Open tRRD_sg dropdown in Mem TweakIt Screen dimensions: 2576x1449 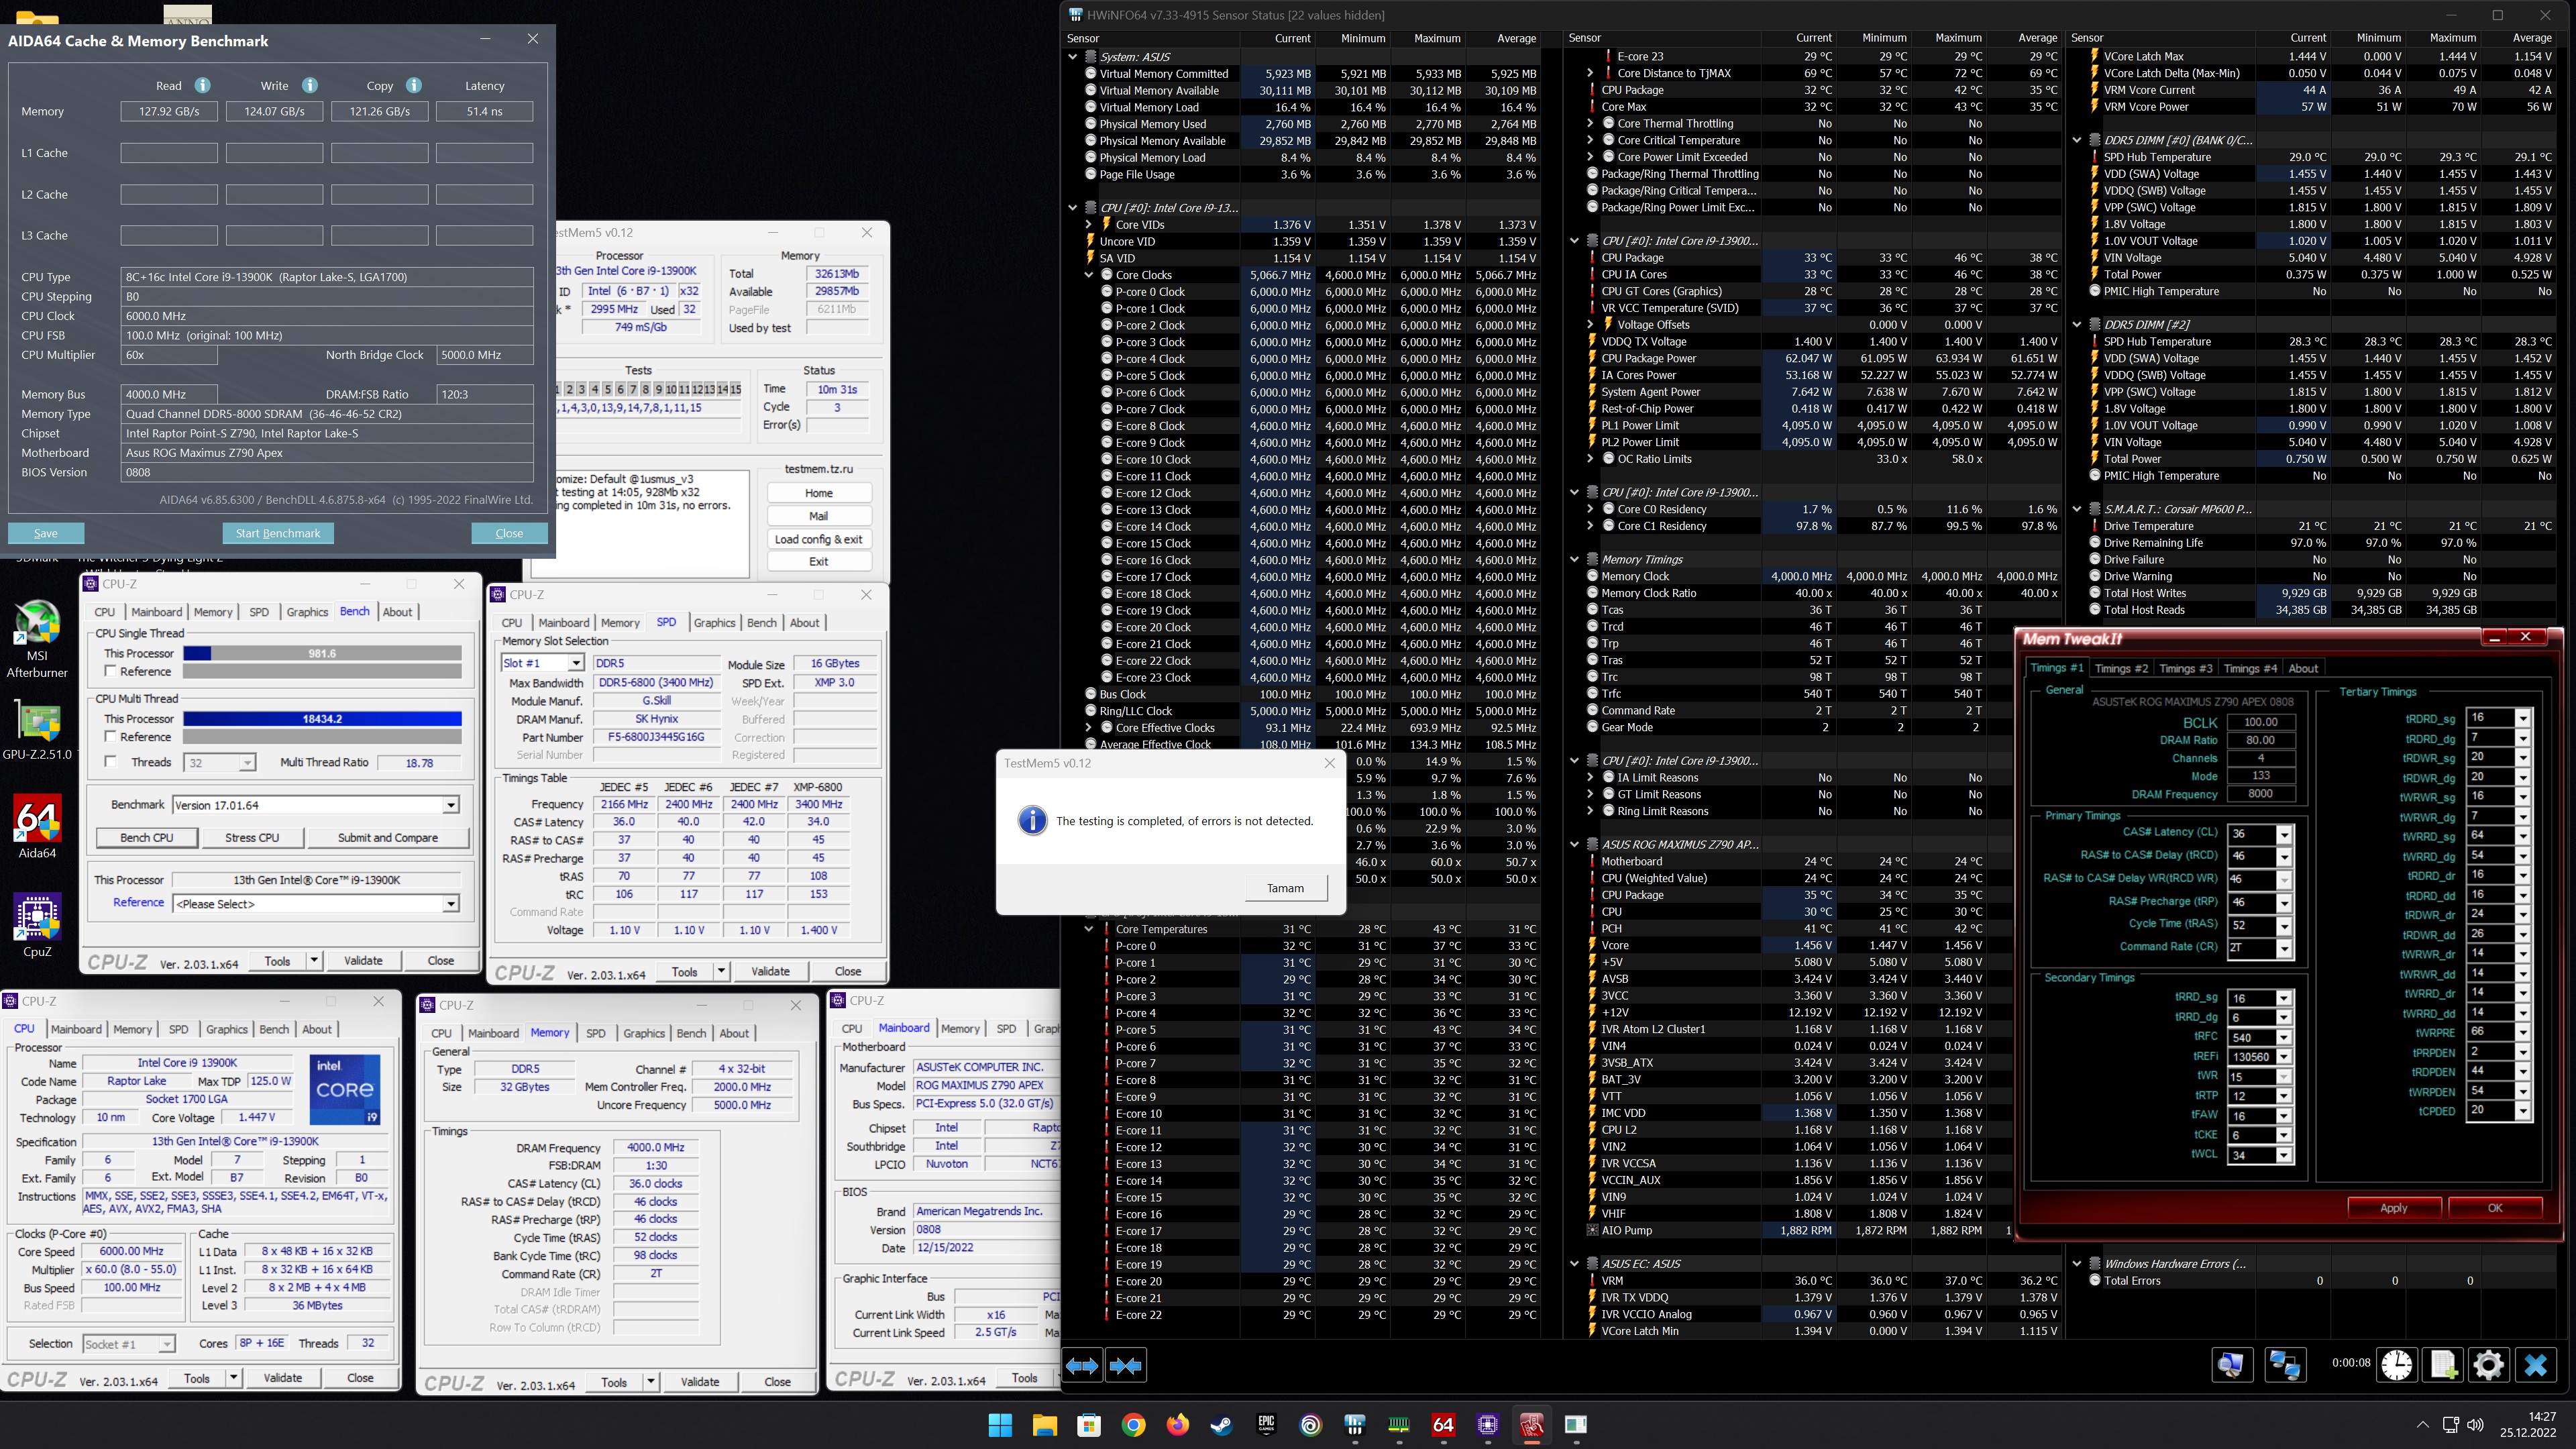(x=2284, y=998)
